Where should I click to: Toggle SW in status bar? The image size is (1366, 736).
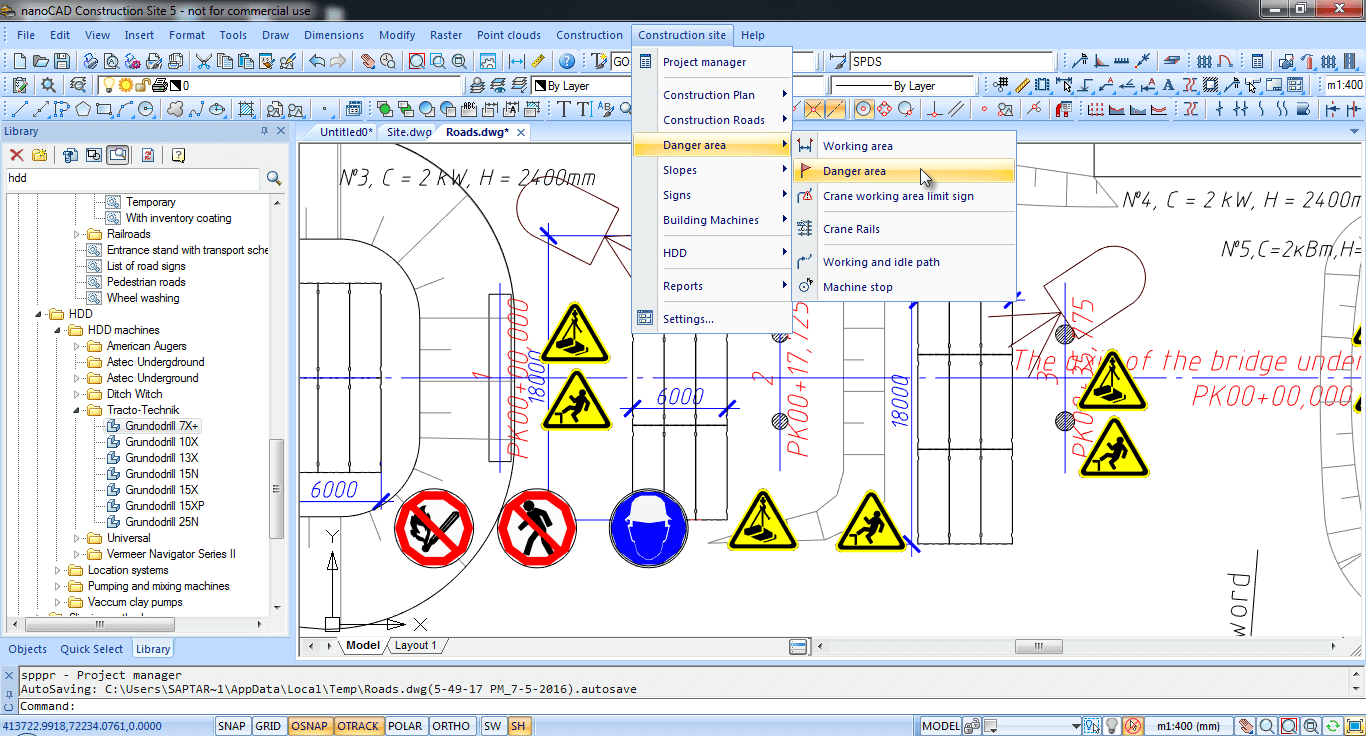point(492,726)
